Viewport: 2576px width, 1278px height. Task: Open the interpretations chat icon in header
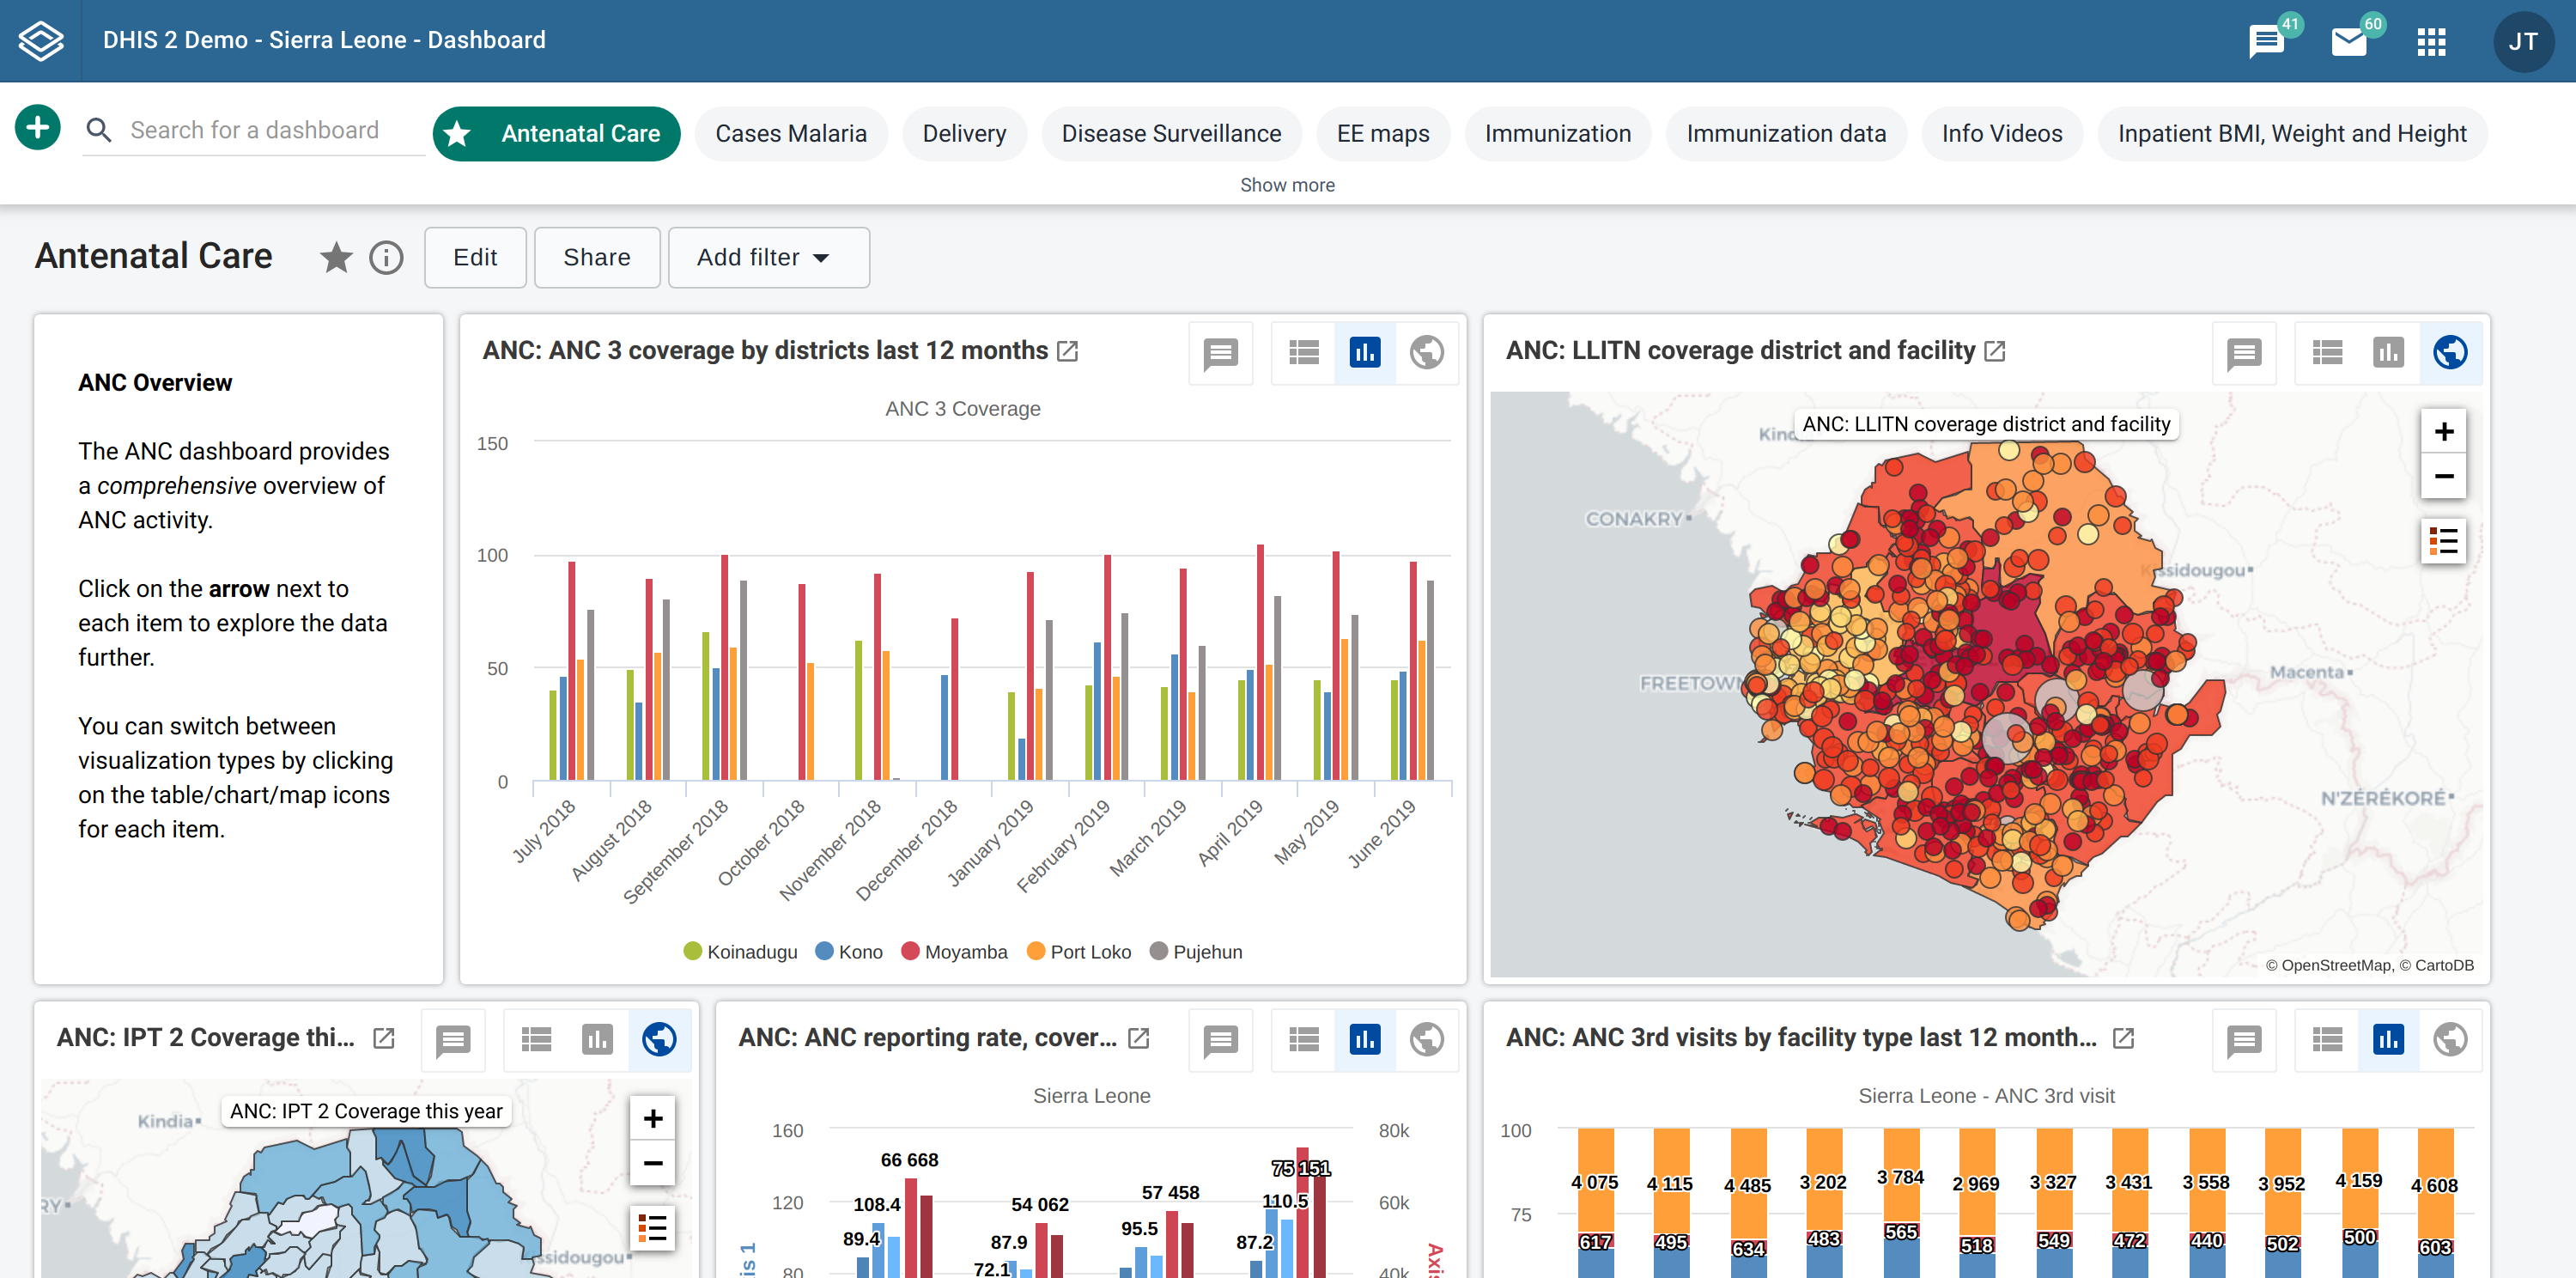2266,42
